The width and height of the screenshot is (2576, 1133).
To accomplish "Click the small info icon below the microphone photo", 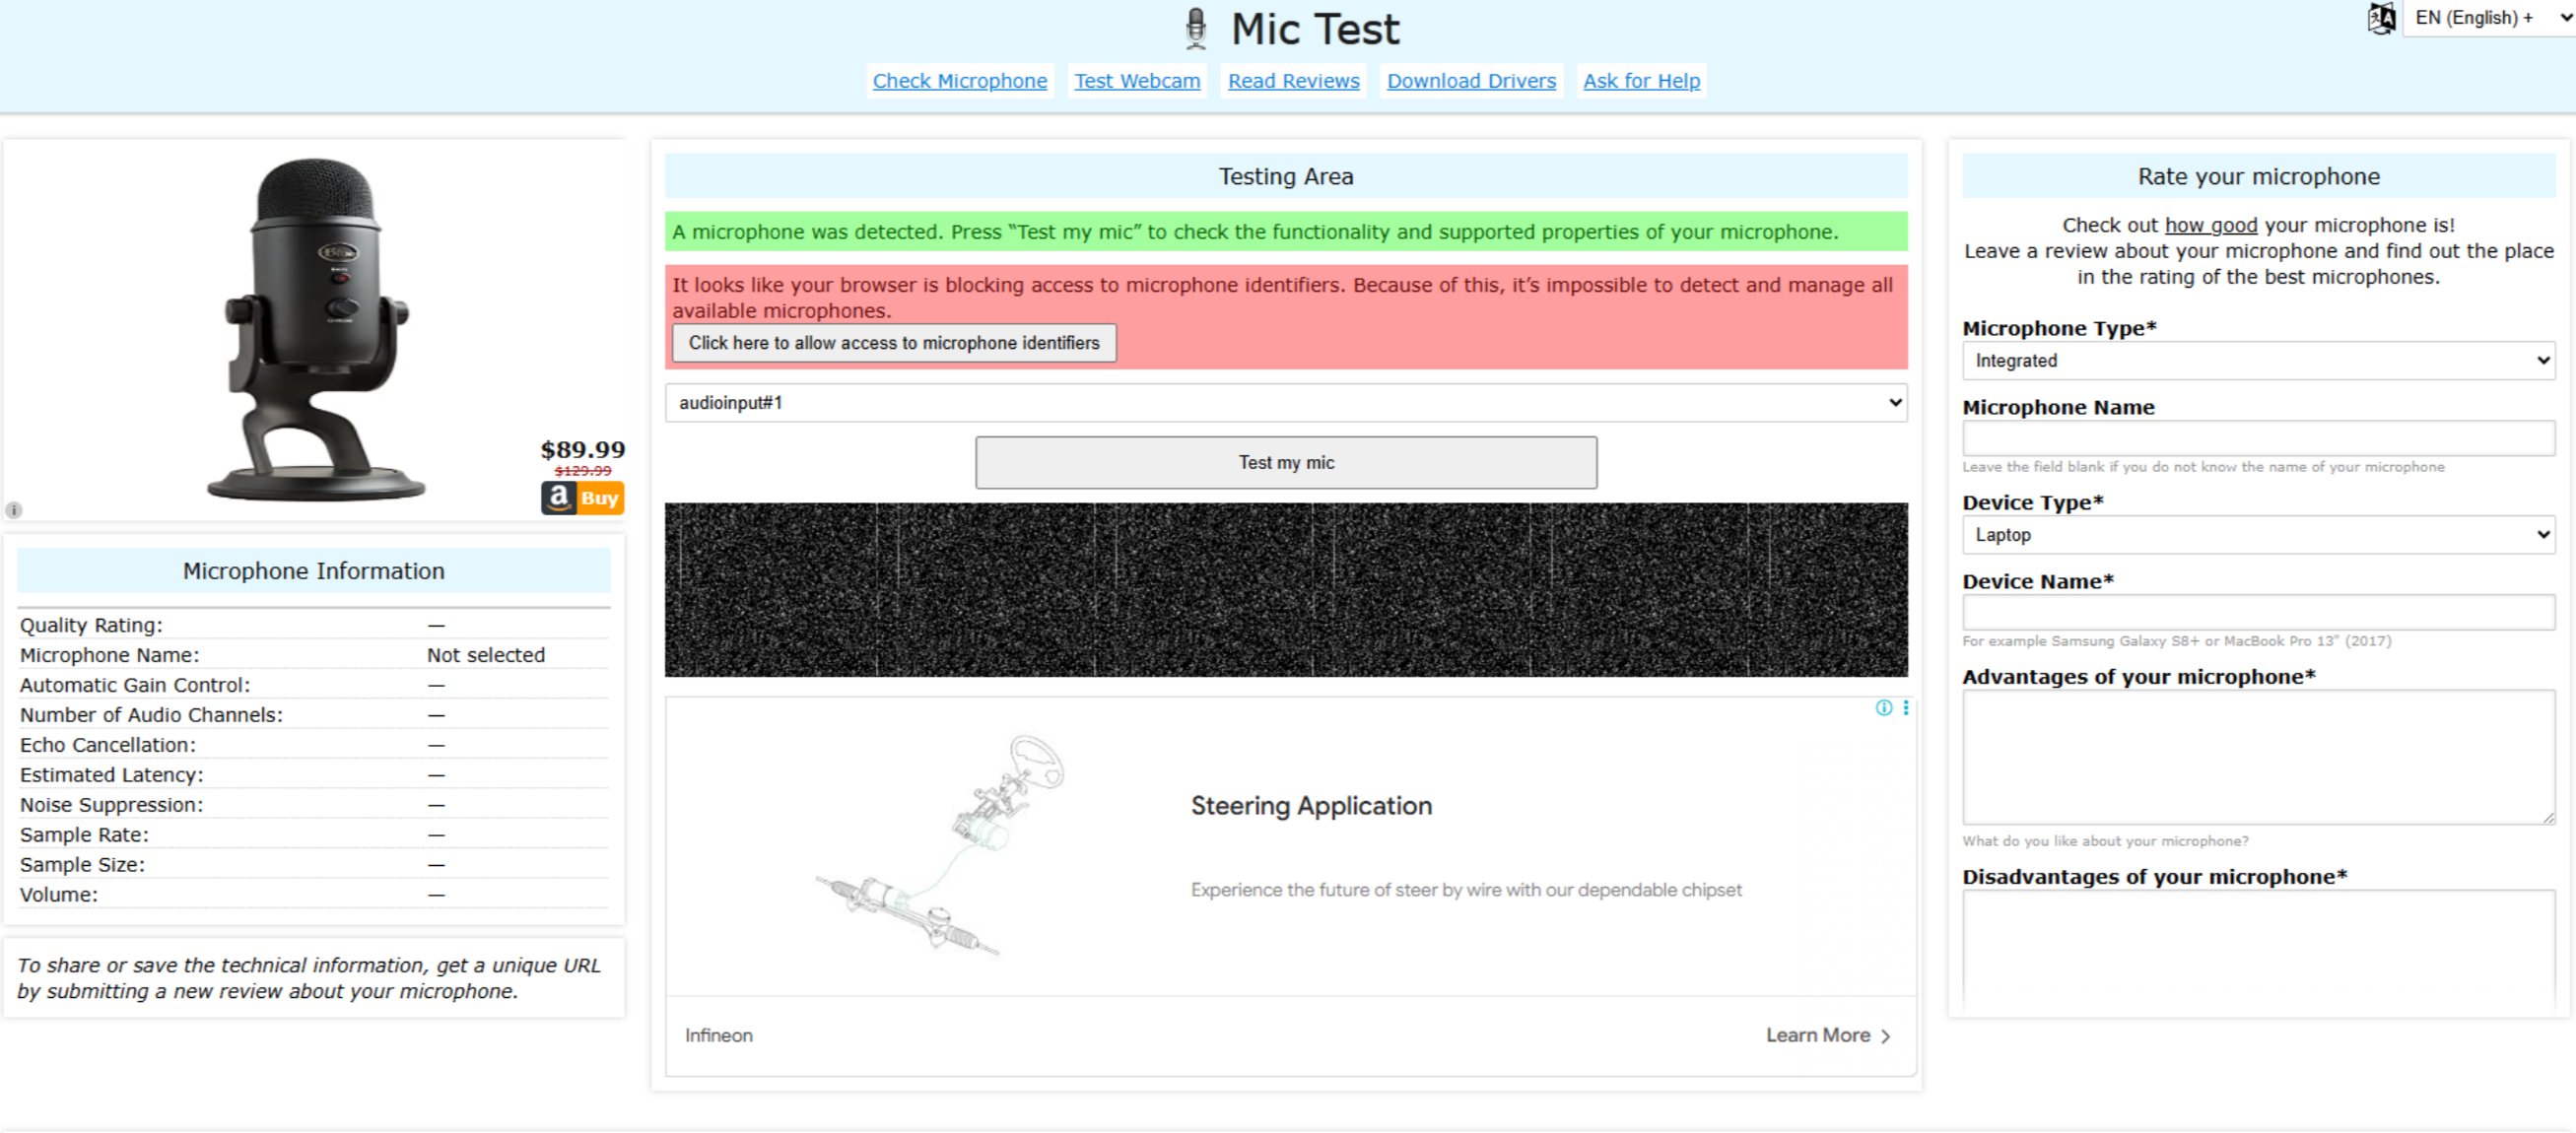I will tap(14, 510).
